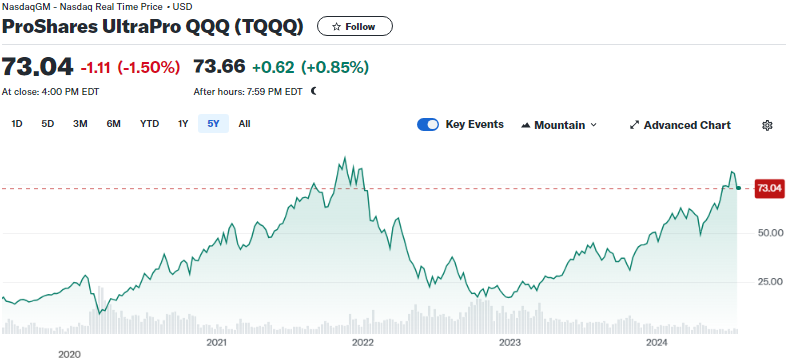787x360 pixels.
Task: Click the star icon in the Follow button
Action: 336,27
